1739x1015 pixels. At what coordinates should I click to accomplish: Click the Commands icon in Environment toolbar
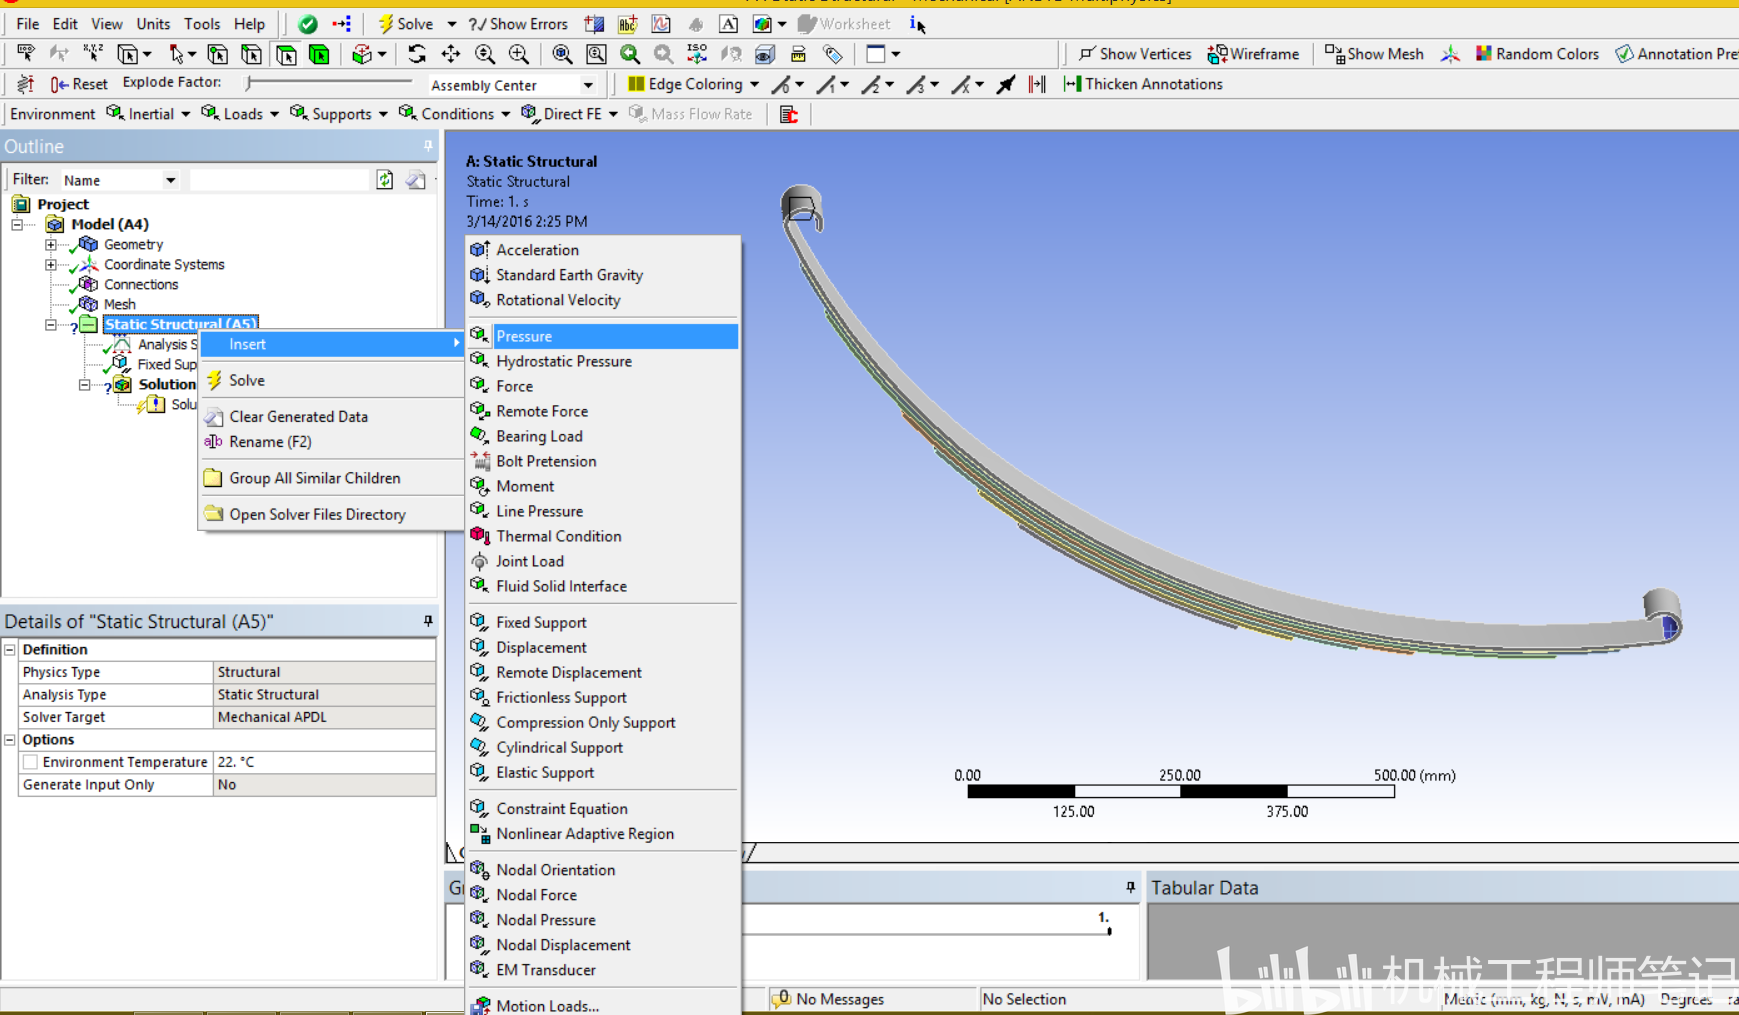pyautogui.click(x=789, y=114)
